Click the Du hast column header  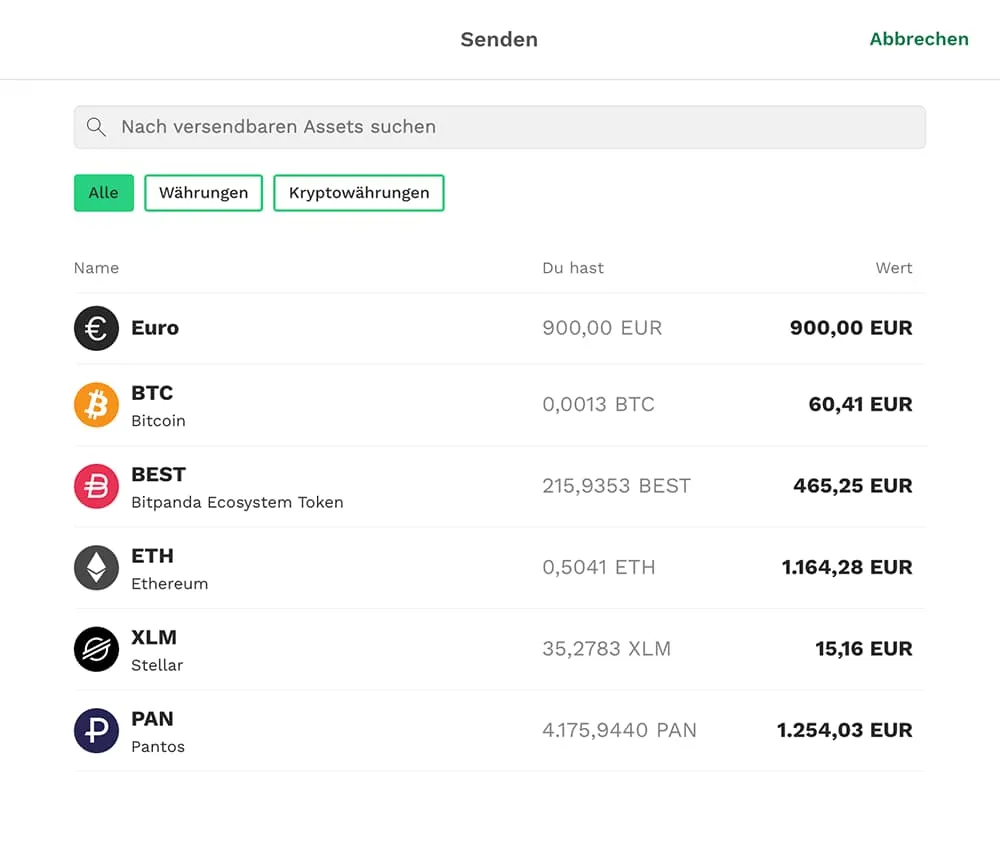573,268
